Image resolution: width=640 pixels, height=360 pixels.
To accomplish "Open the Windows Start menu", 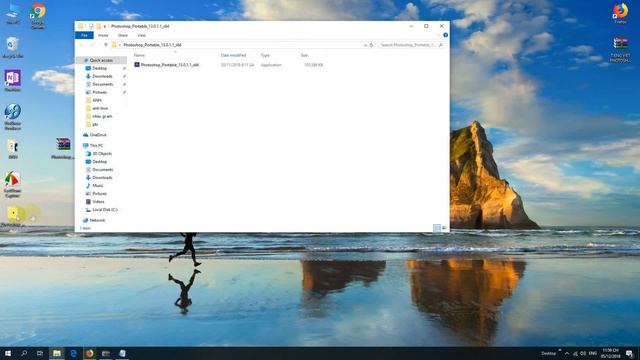I will (x=8, y=353).
